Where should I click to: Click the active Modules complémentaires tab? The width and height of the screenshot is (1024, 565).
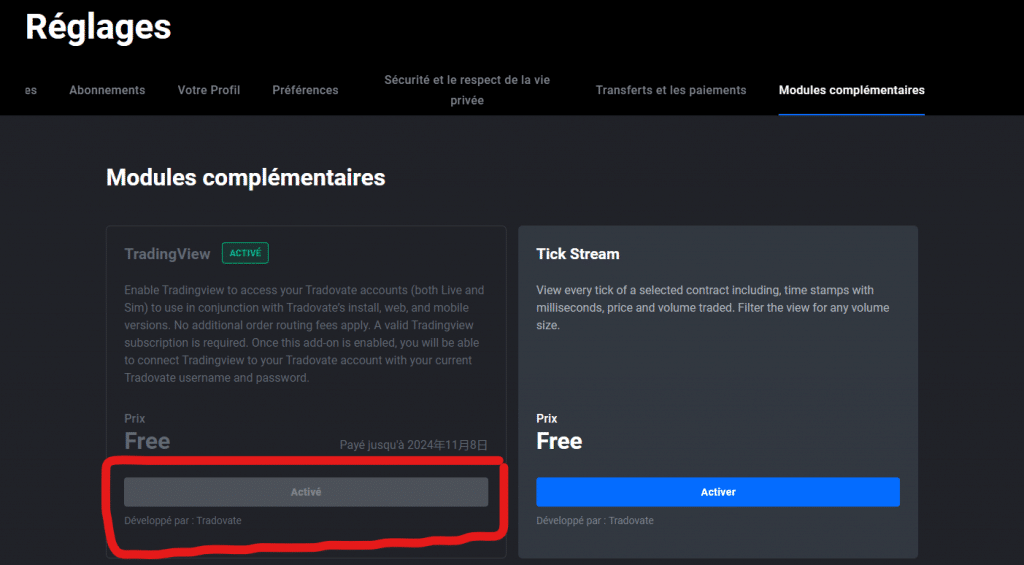[851, 90]
